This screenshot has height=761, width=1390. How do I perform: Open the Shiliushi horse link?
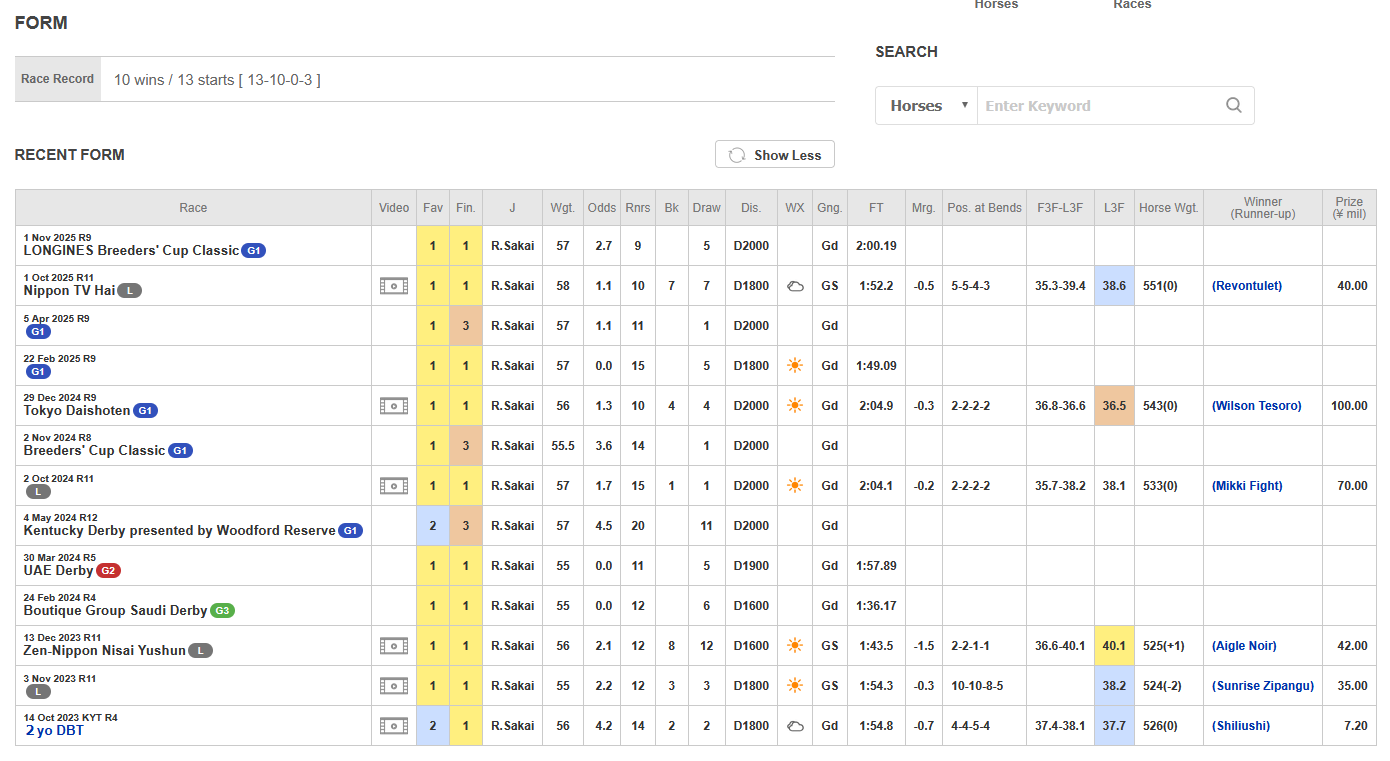(x=1241, y=726)
